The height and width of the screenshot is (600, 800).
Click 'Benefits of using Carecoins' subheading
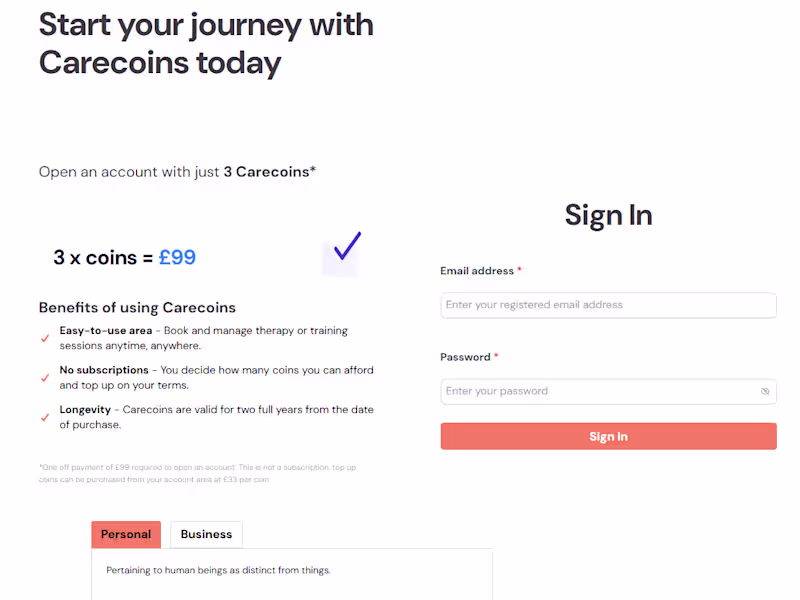coord(137,307)
